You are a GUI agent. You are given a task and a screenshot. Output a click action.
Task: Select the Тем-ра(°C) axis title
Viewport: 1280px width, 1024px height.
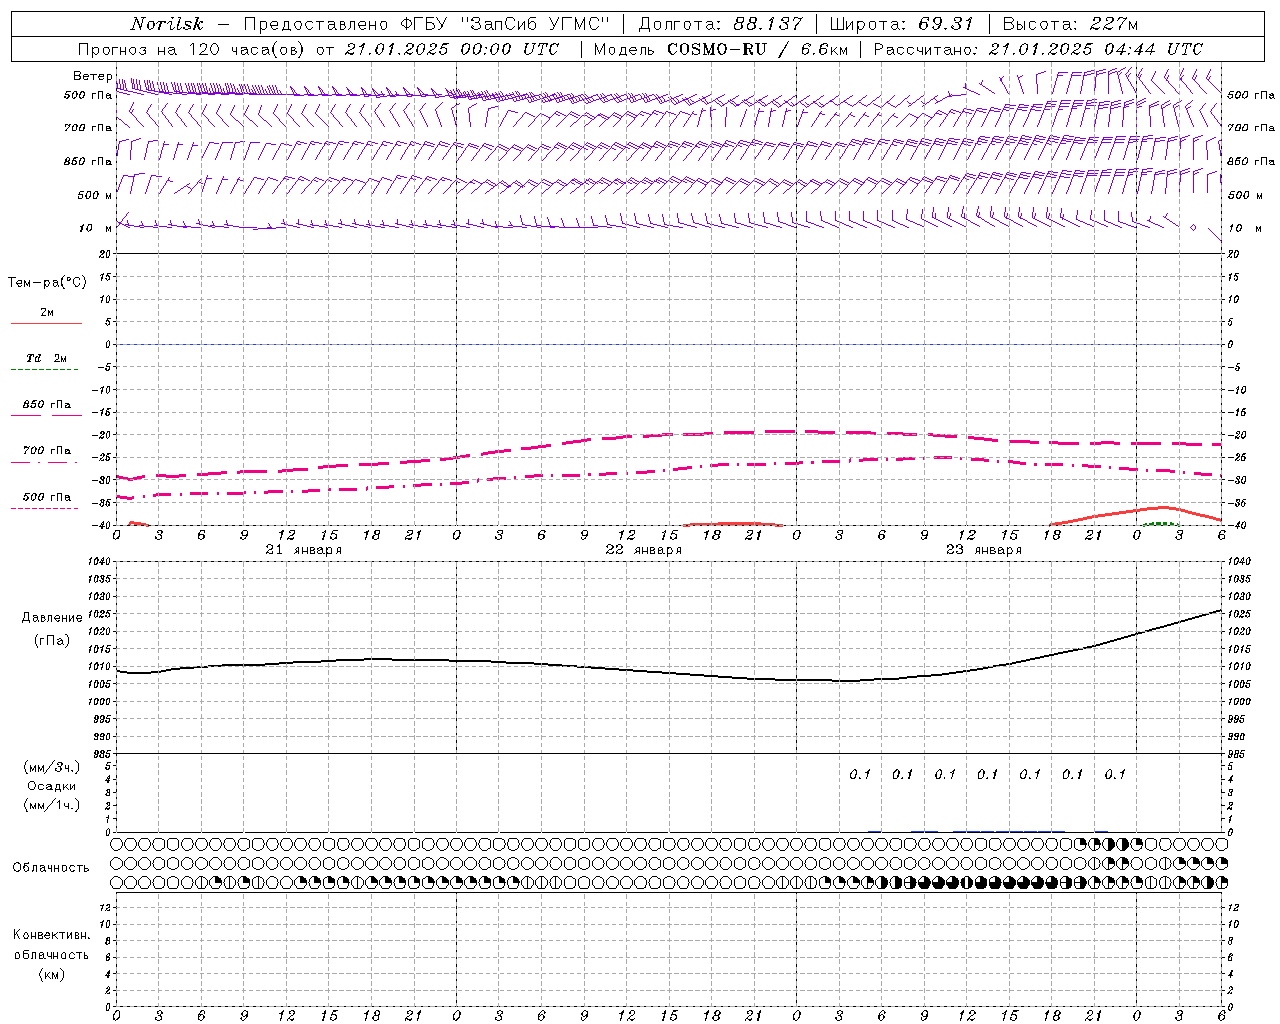click(47, 283)
